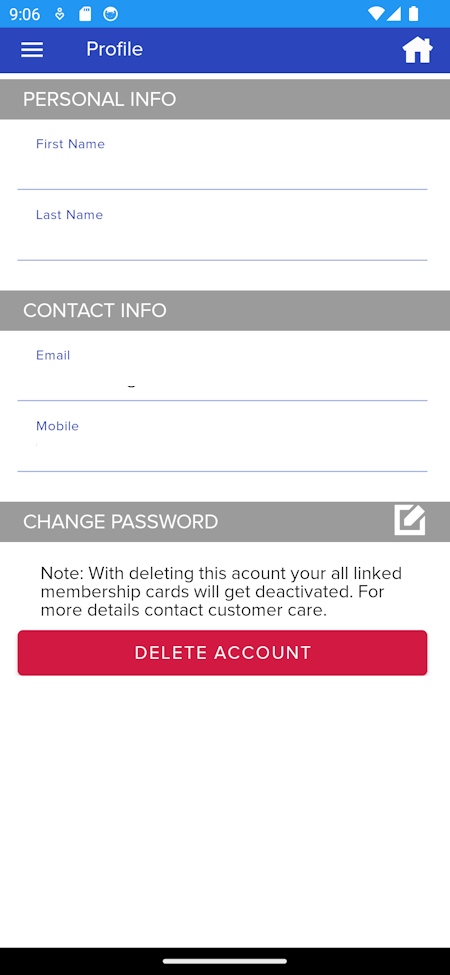Tap the cellular signal icon
This screenshot has width=450, height=975.
coord(394,14)
